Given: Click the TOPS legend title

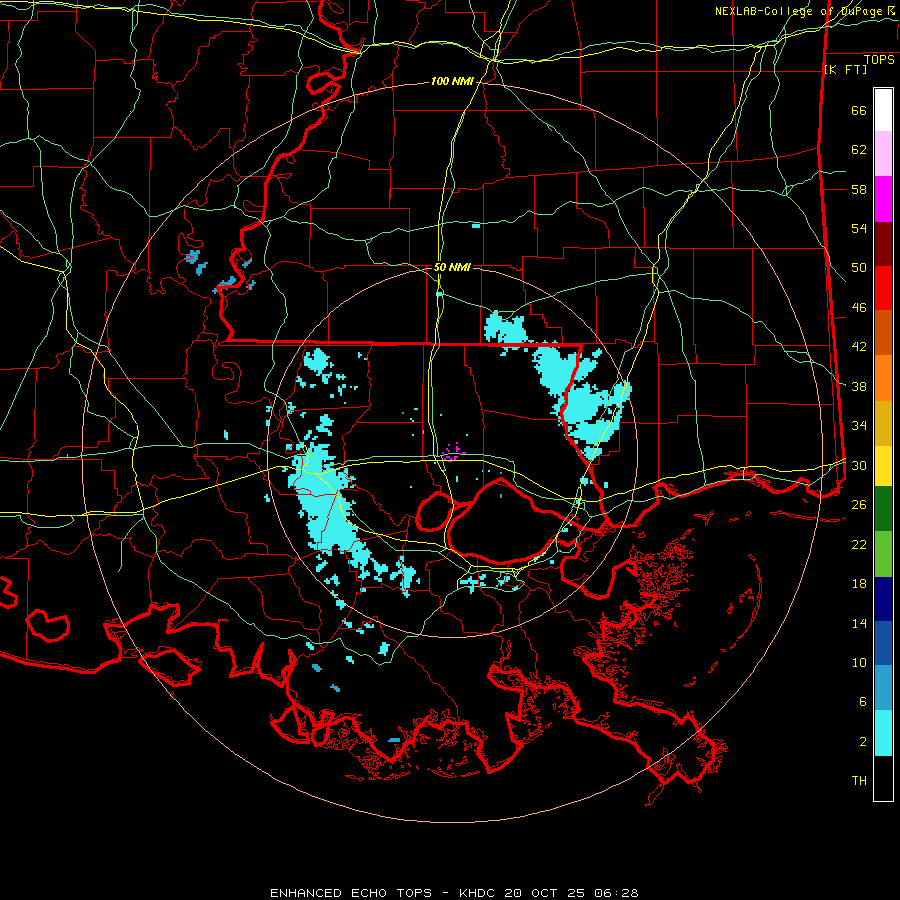Looking at the screenshot, I should (x=879, y=60).
